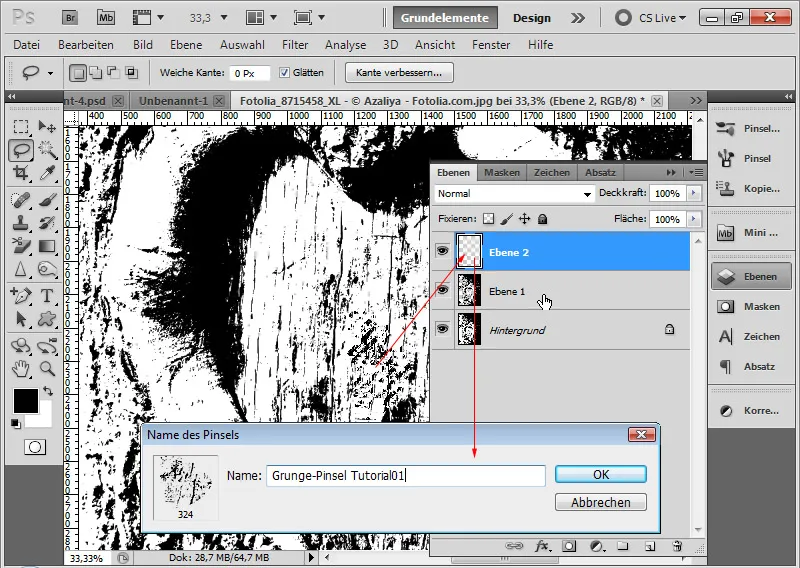
Task: Click the delete layer trash icon
Action: coord(677,546)
